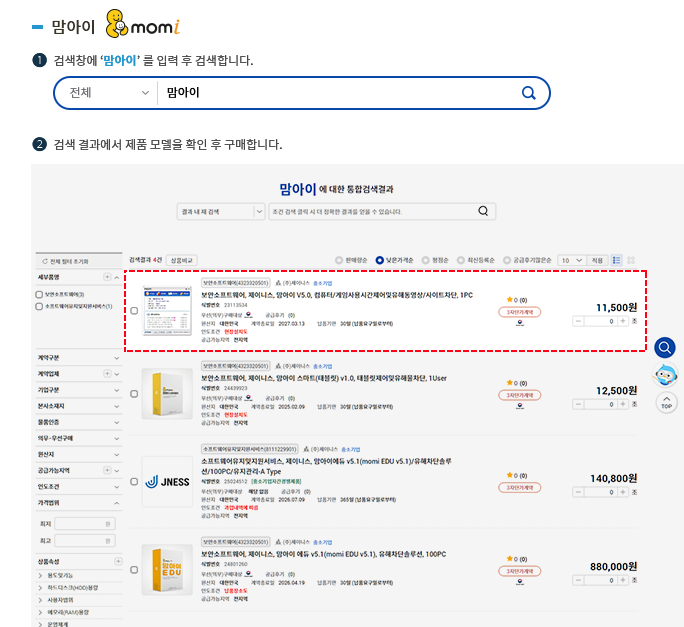Collapse the 세부품명 filter section
This screenshot has width=684, height=627.
click(117, 278)
